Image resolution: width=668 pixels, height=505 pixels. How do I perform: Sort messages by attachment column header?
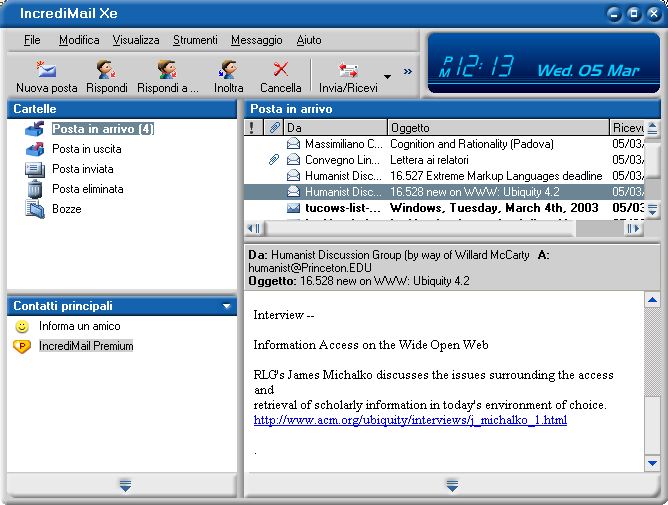tap(274, 127)
